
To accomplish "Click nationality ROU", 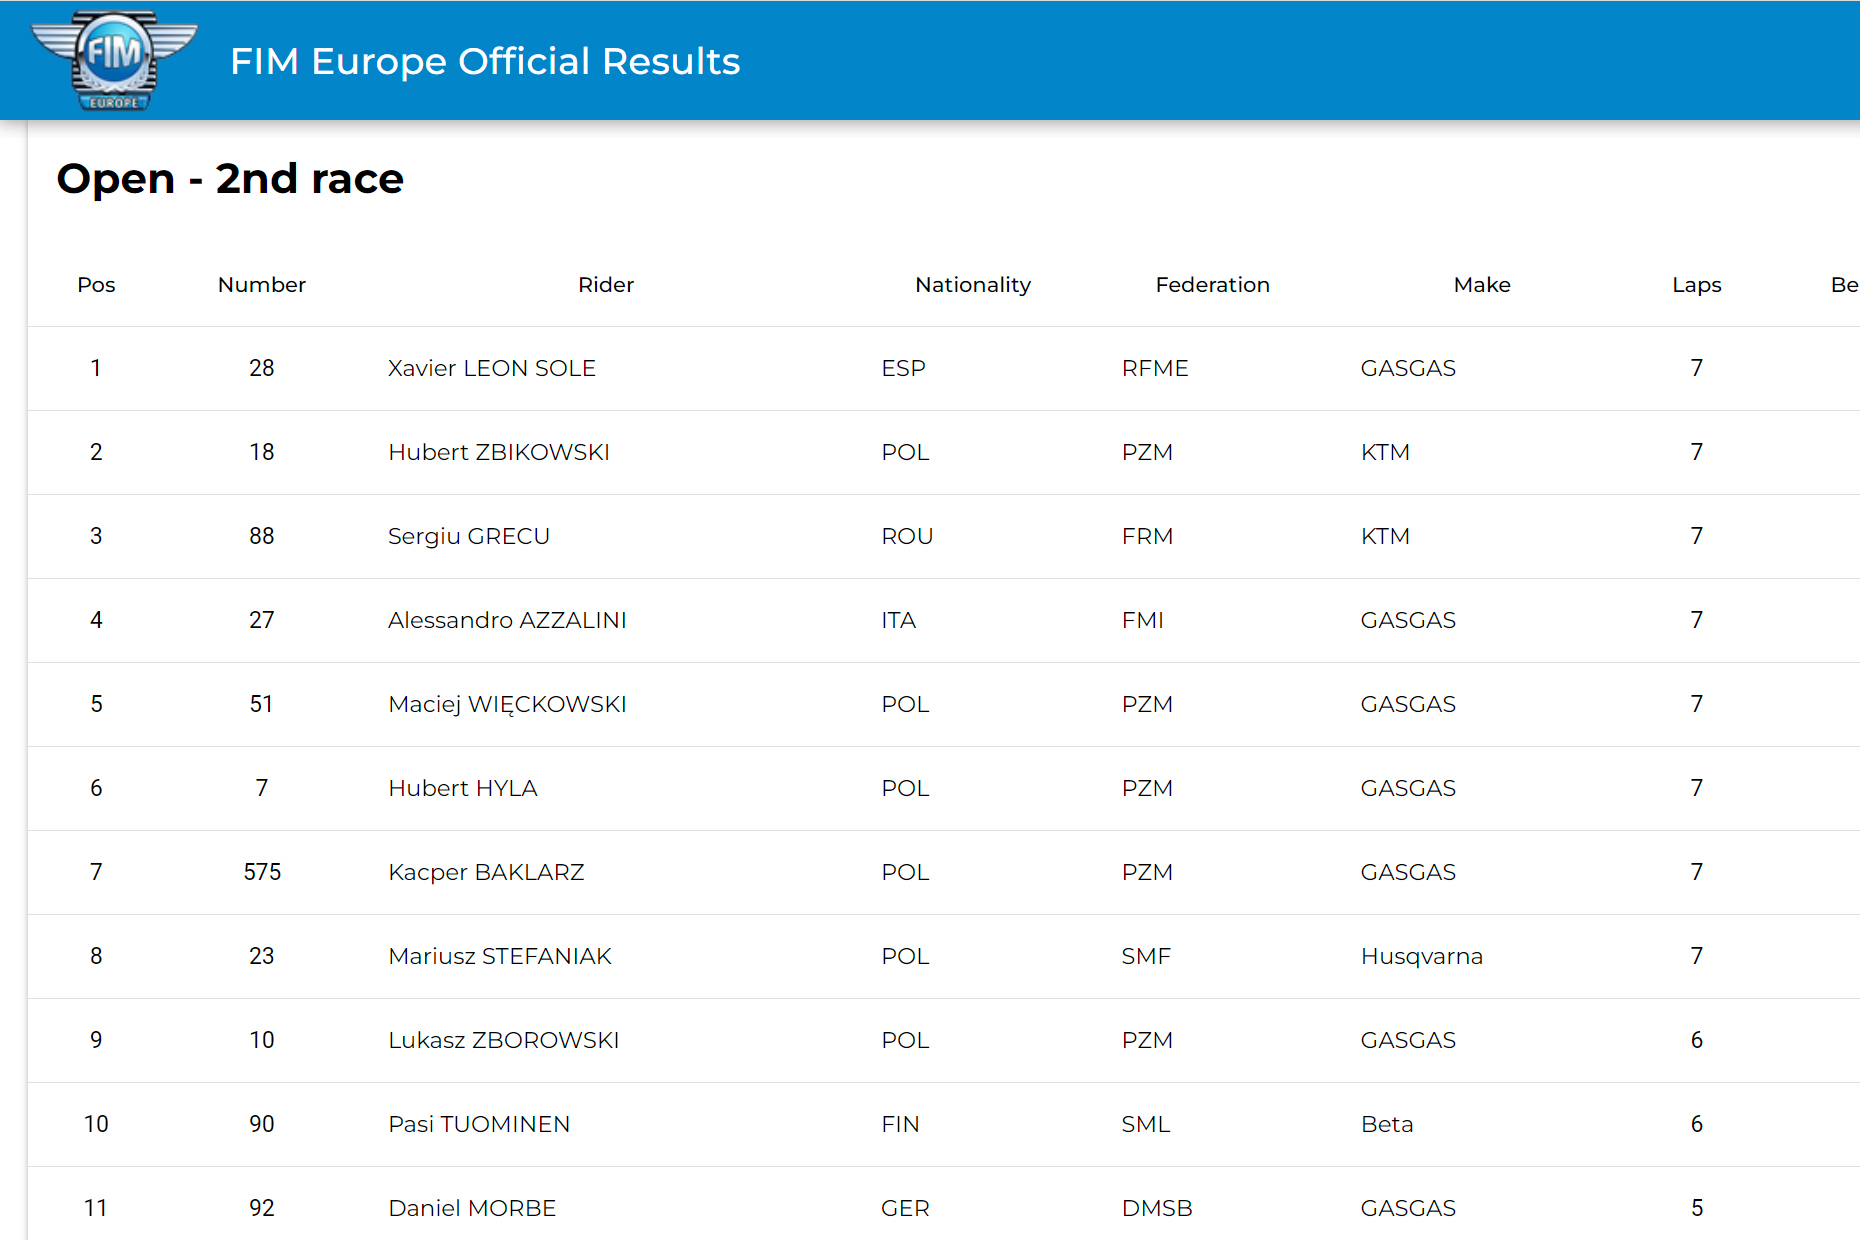I will click(907, 536).
